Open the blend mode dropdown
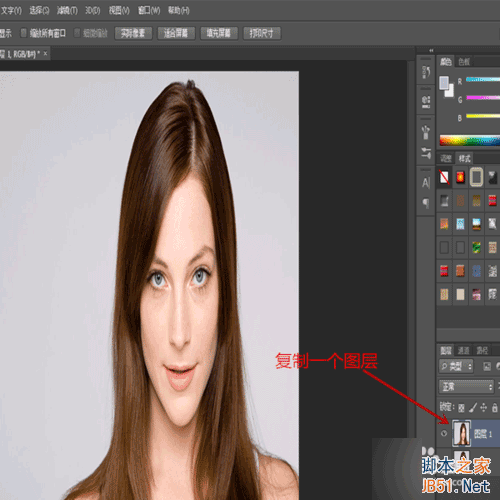Image resolution: width=500 pixels, height=500 pixels. [x=466, y=387]
